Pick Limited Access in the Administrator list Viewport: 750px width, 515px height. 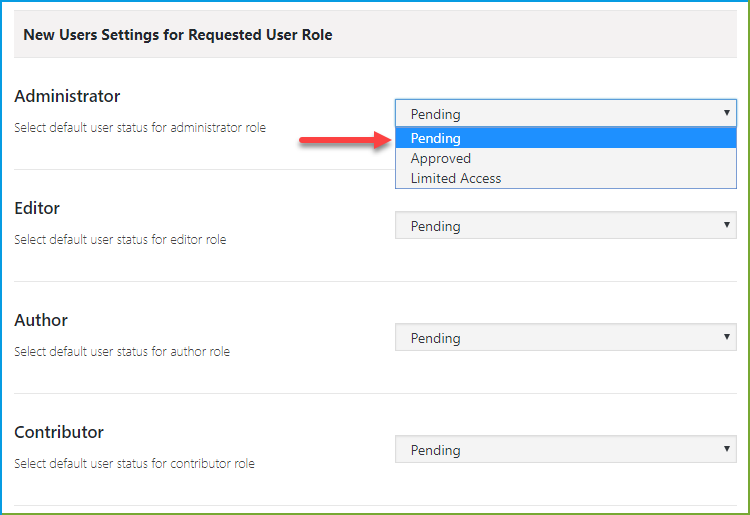coord(456,179)
